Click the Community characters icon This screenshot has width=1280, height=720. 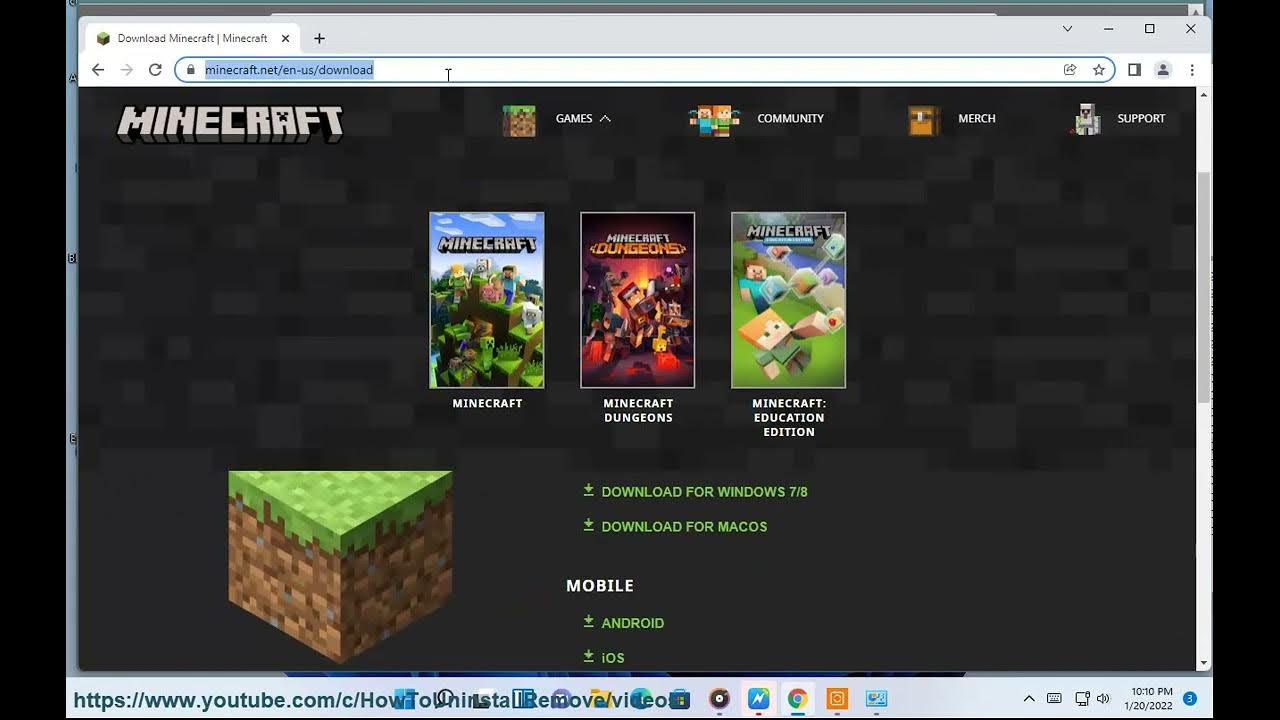coord(714,120)
